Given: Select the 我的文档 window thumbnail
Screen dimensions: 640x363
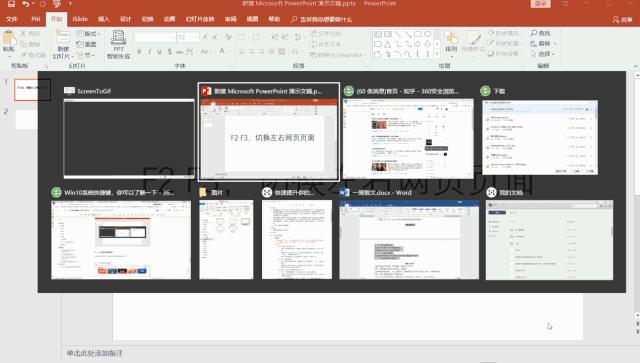Looking at the screenshot, I should pos(549,240).
